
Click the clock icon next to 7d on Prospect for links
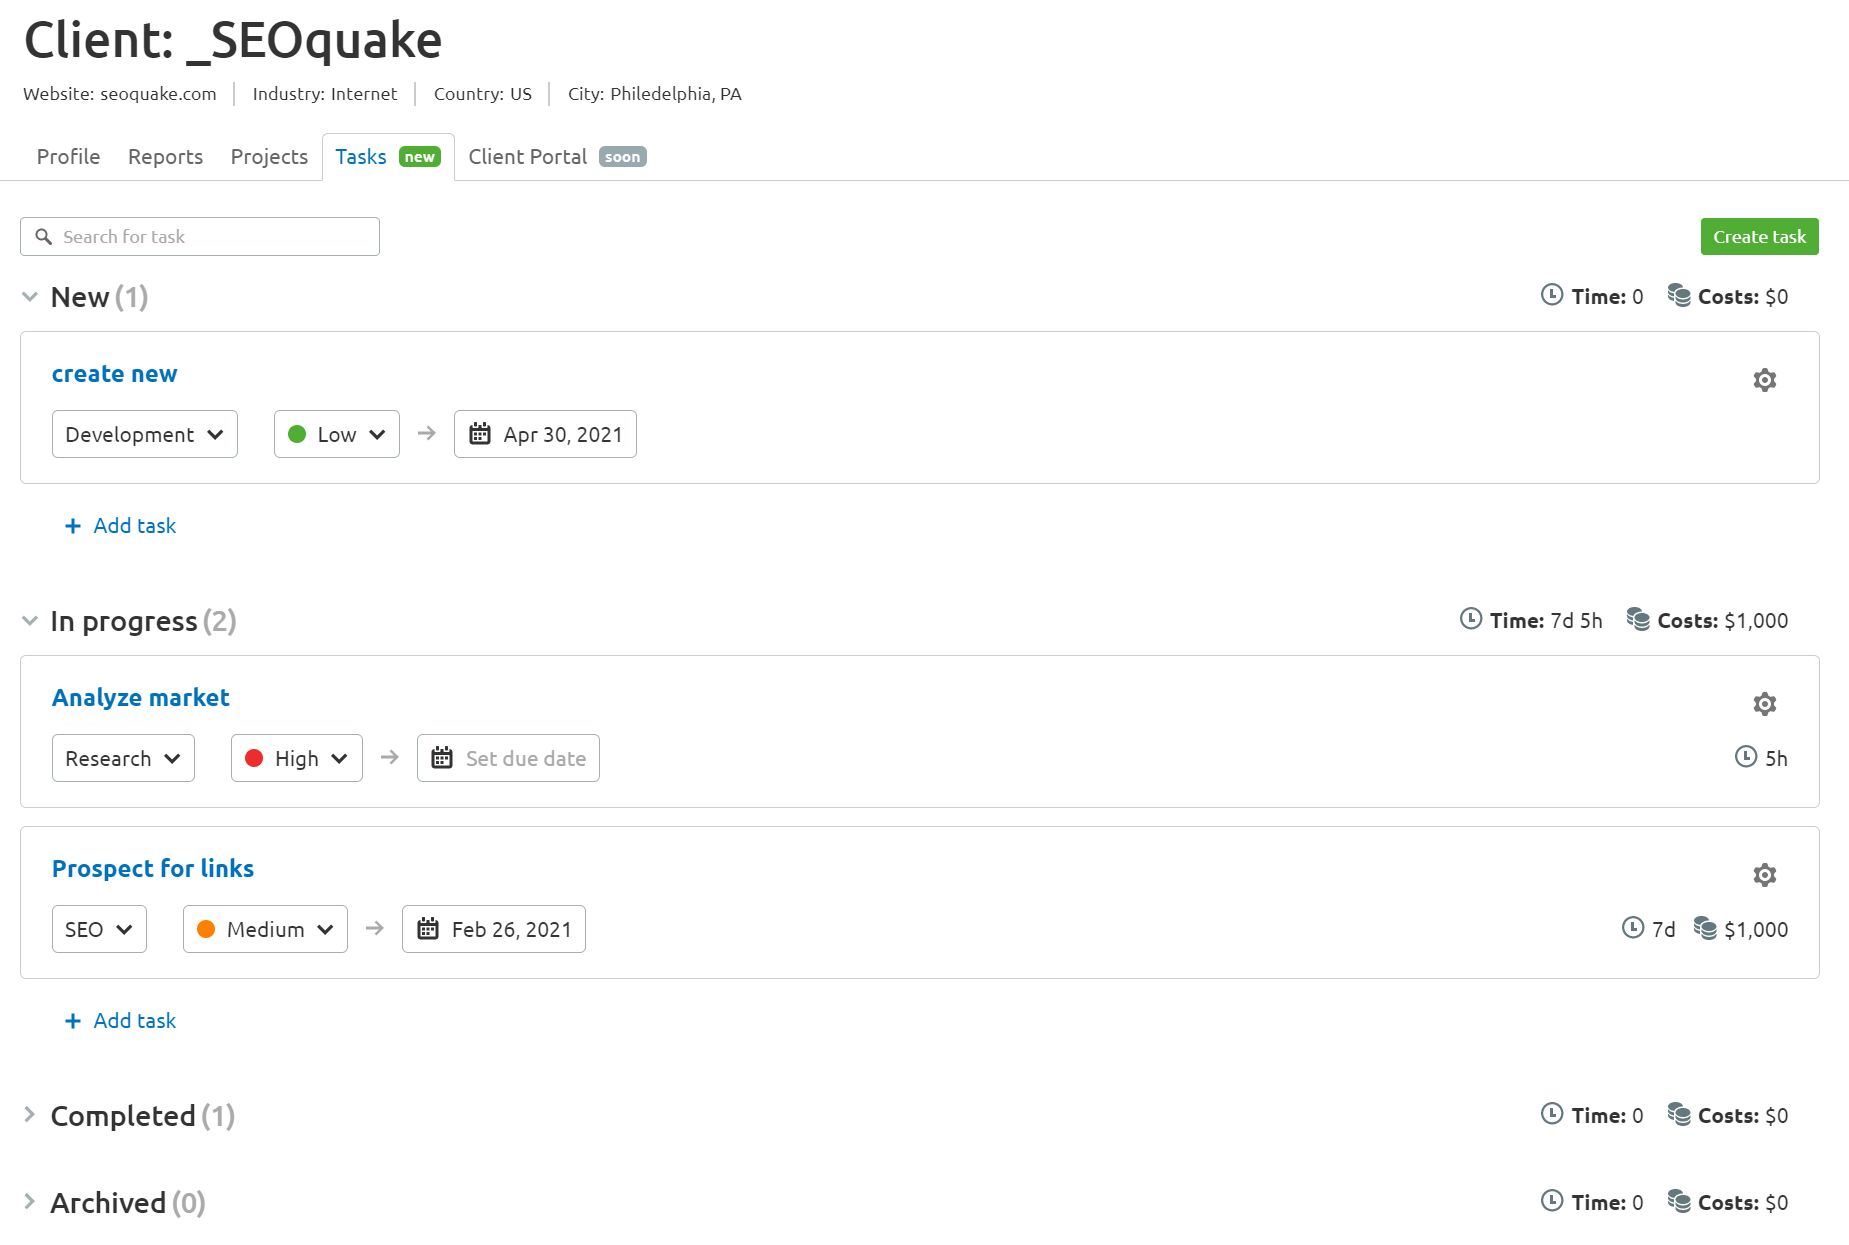tap(1631, 928)
